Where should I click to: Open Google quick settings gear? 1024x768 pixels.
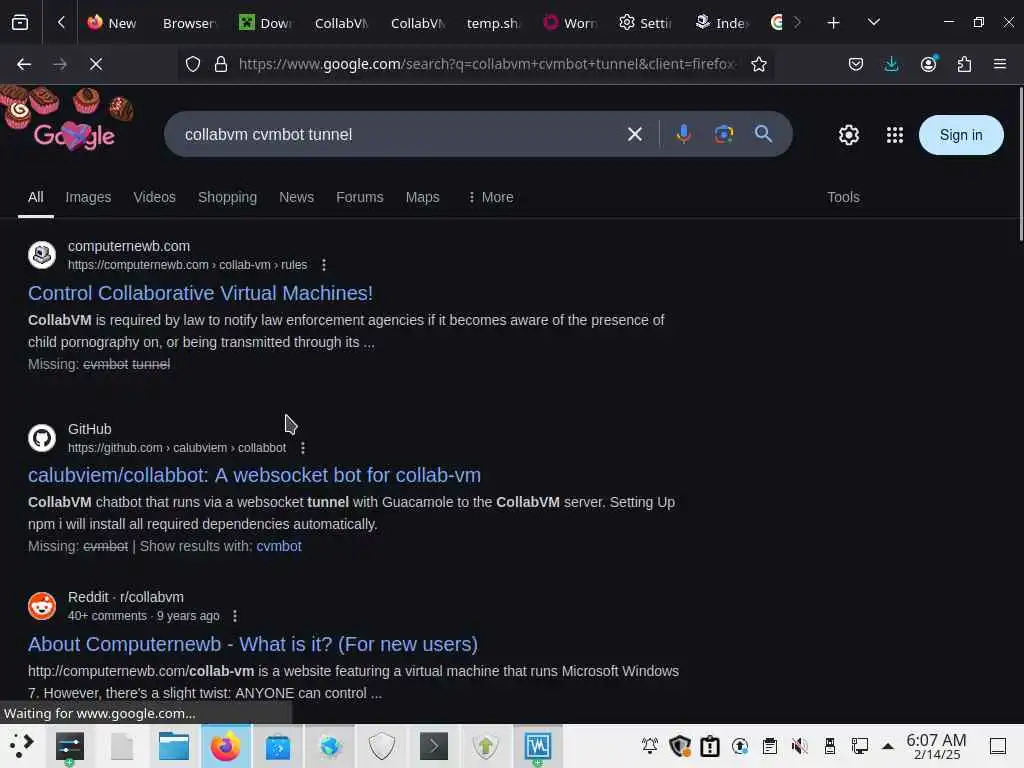click(848, 135)
